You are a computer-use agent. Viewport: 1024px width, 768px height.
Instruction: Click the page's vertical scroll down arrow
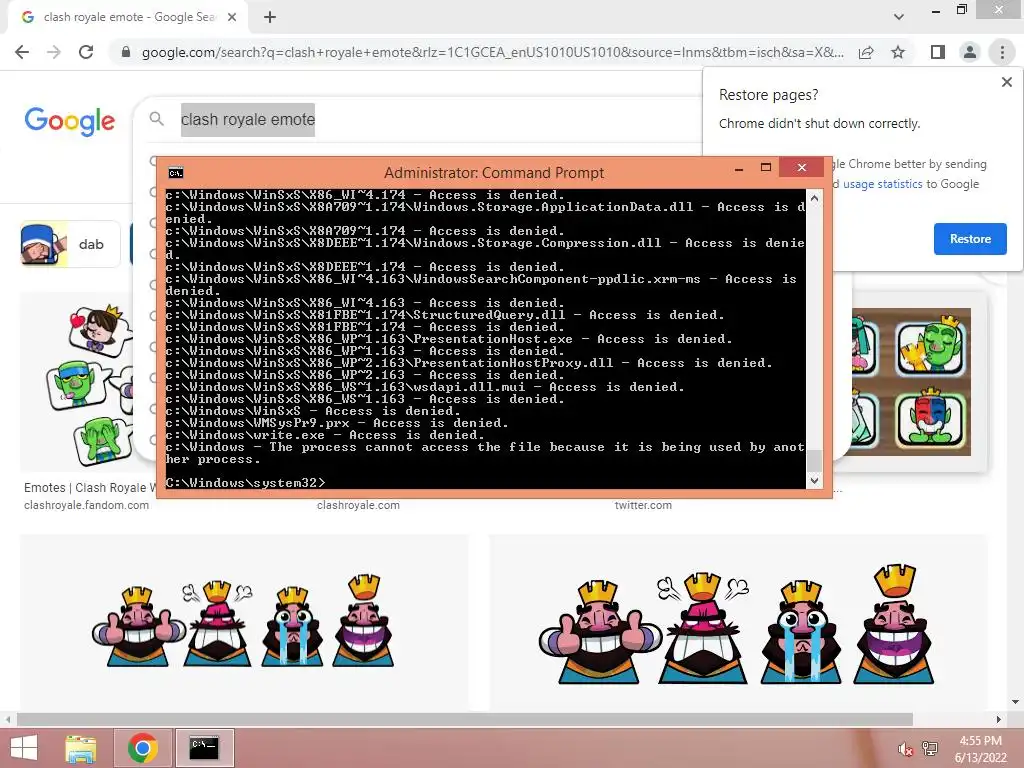1015,702
